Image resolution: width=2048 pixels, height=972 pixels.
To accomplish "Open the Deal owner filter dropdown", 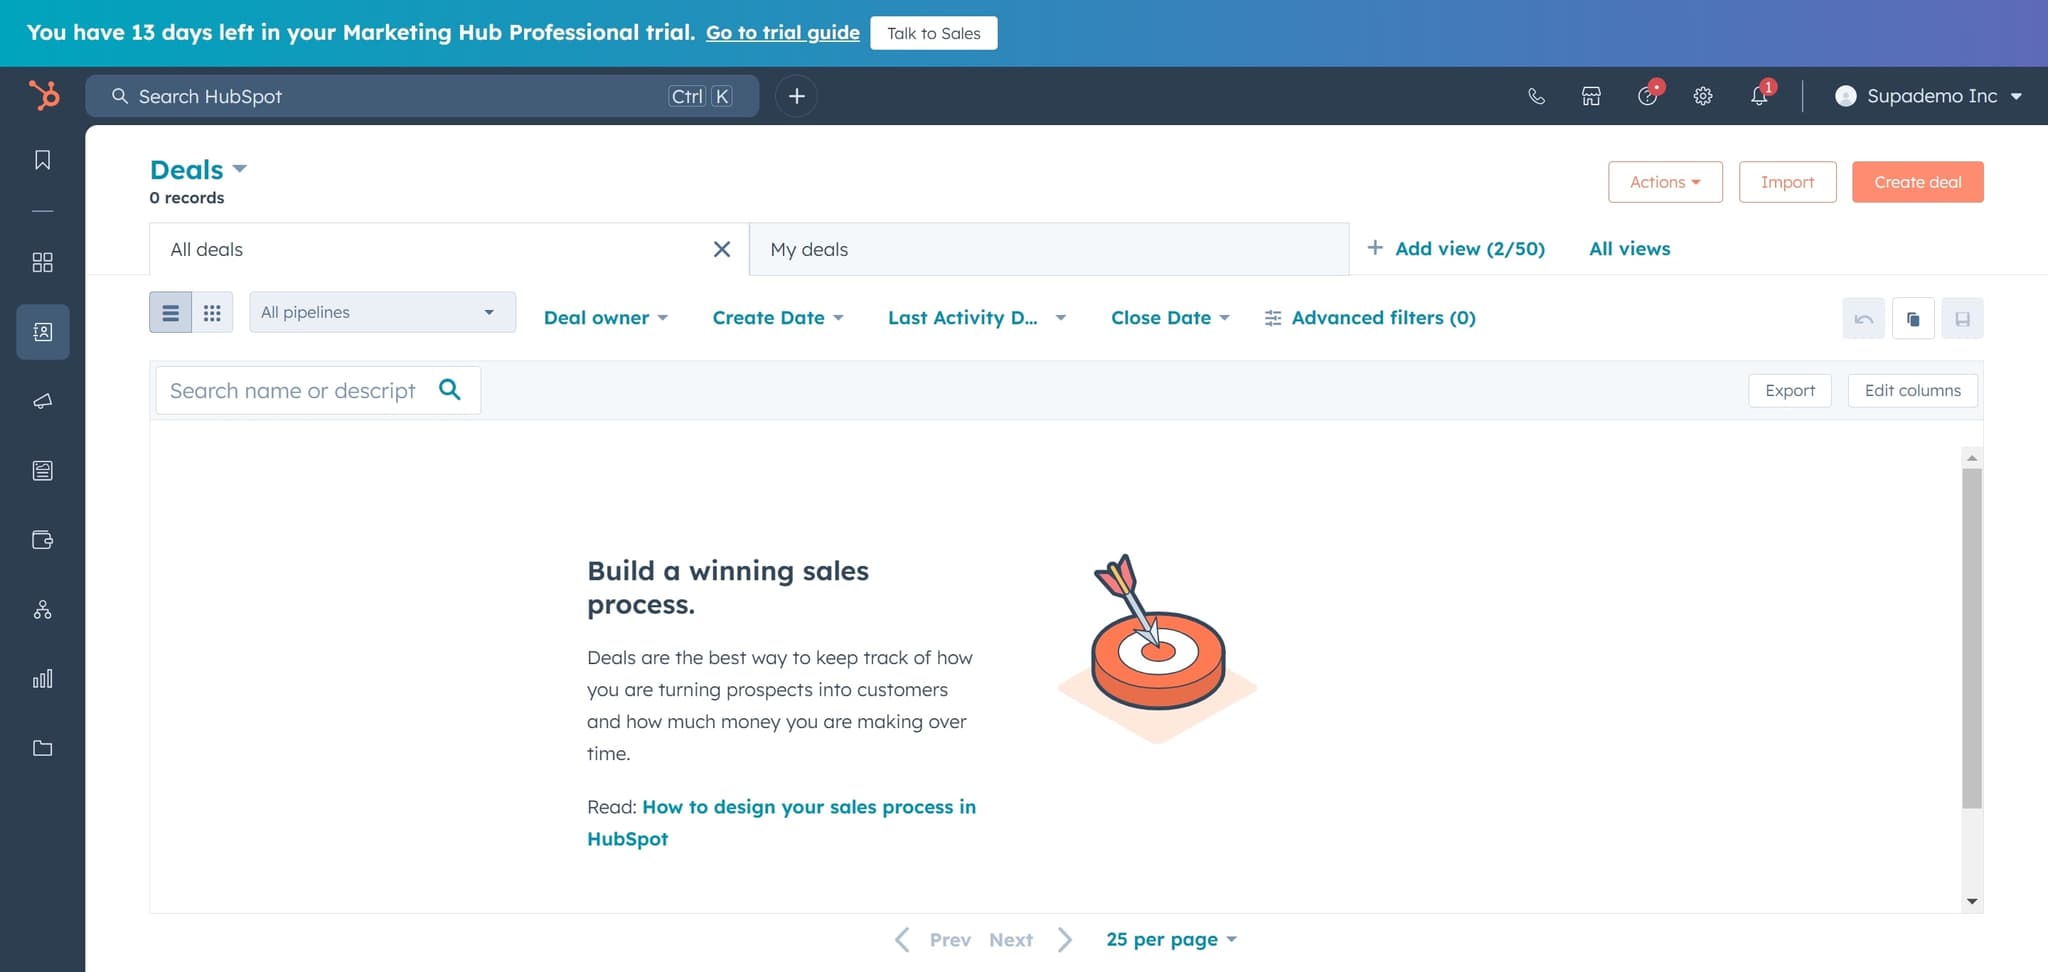I will pos(605,318).
